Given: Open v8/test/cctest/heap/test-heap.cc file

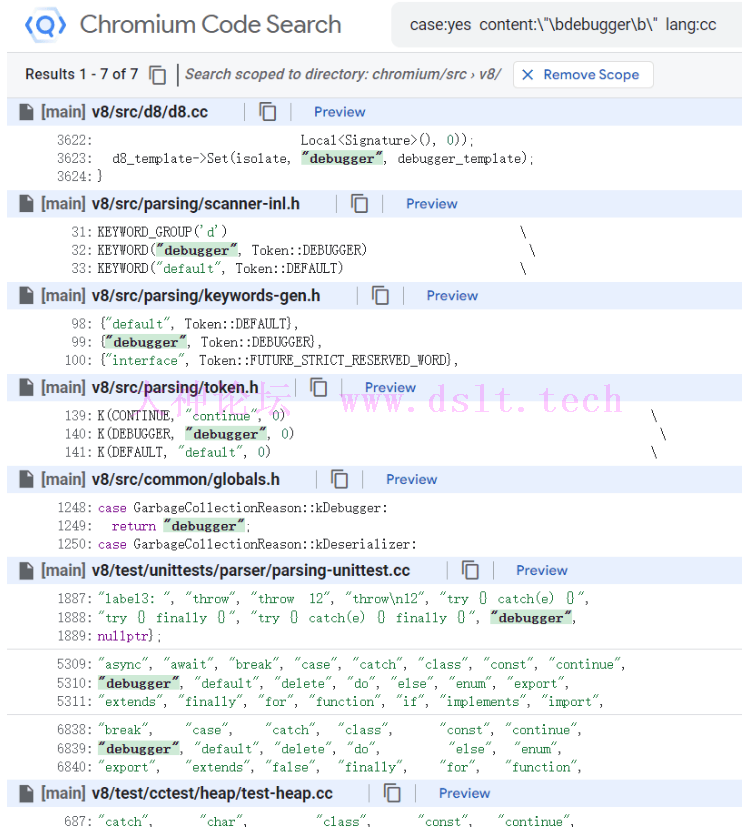Looking at the screenshot, I should (x=212, y=793).
